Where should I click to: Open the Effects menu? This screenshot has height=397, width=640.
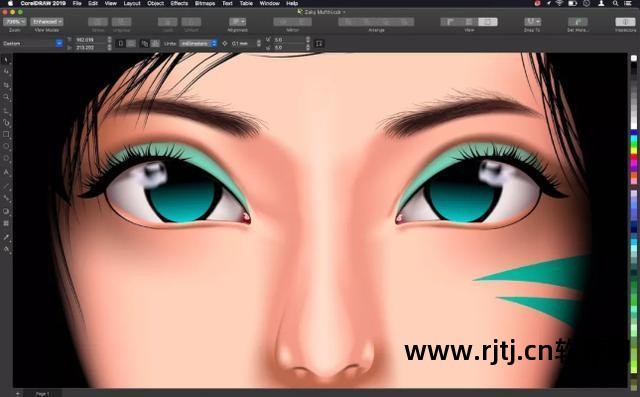point(180,3)
